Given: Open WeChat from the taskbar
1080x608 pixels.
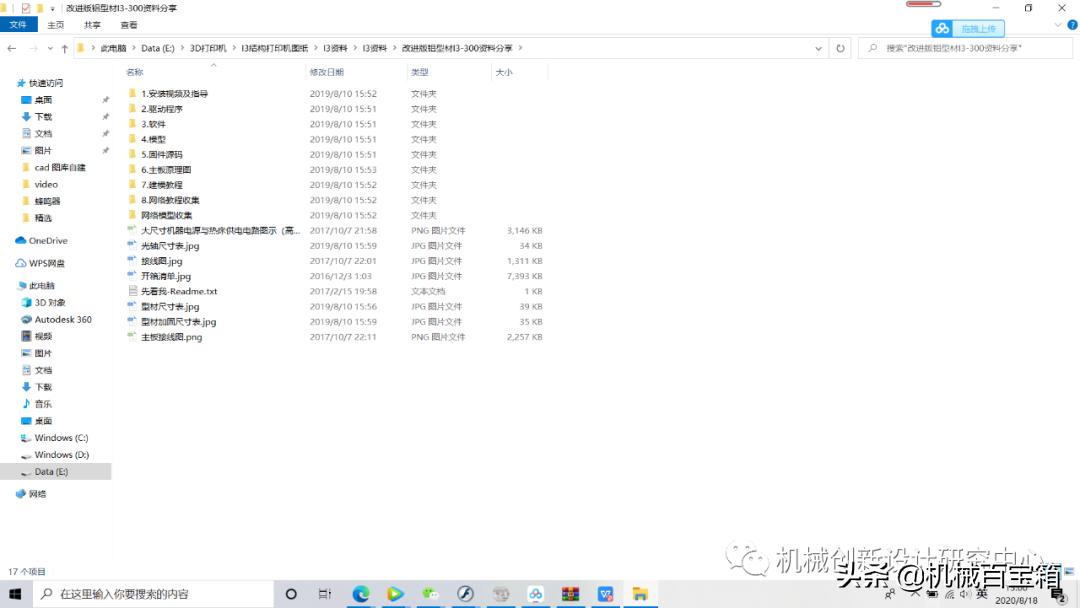Looking at the screenshot, I should [430, 593].
